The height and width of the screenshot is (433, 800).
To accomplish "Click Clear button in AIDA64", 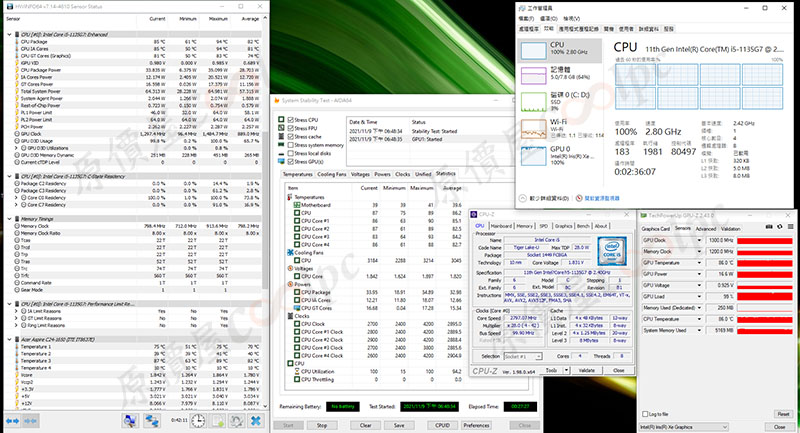I will [365, 425].
